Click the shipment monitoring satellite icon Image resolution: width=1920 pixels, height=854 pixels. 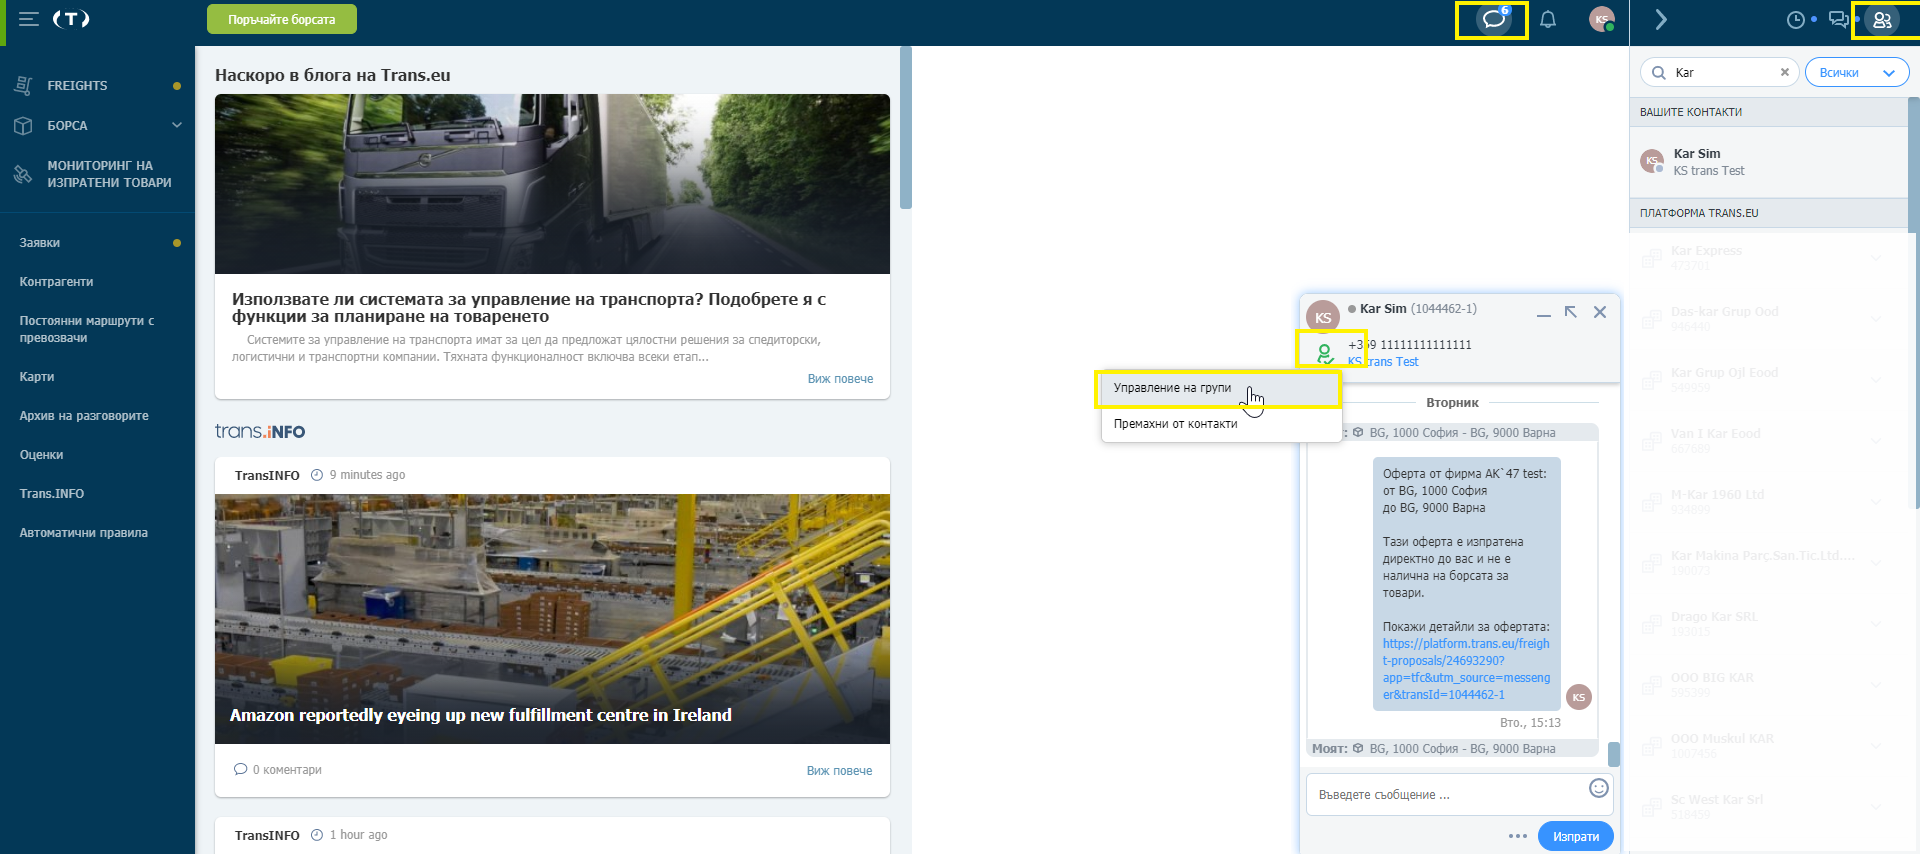(x=23, y=175)
